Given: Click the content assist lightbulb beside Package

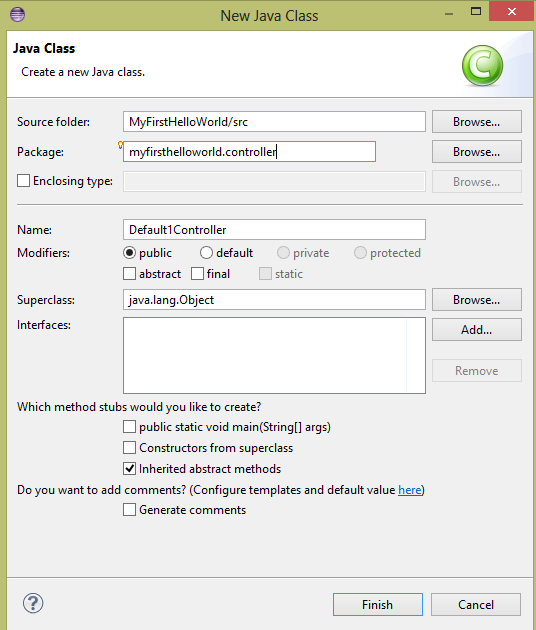Looking at the screenshot, I should tap(120, 145).
